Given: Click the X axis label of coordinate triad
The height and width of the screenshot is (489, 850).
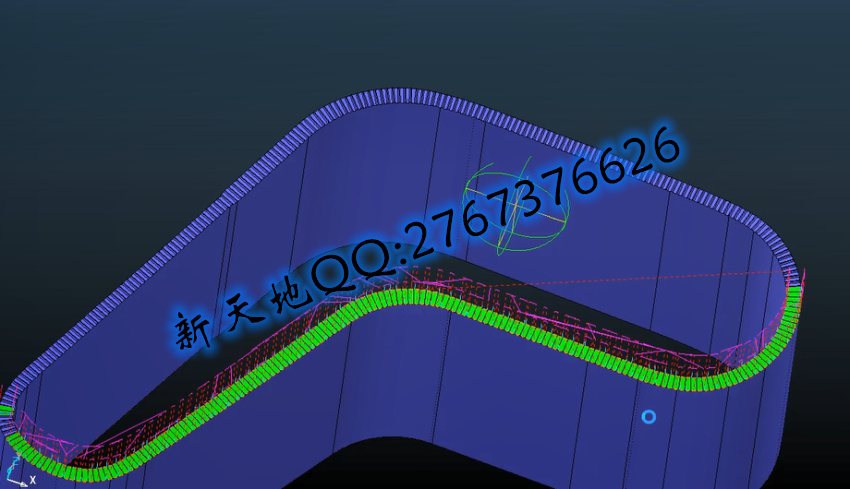Looking at the screenshot, I should (33, 480).
